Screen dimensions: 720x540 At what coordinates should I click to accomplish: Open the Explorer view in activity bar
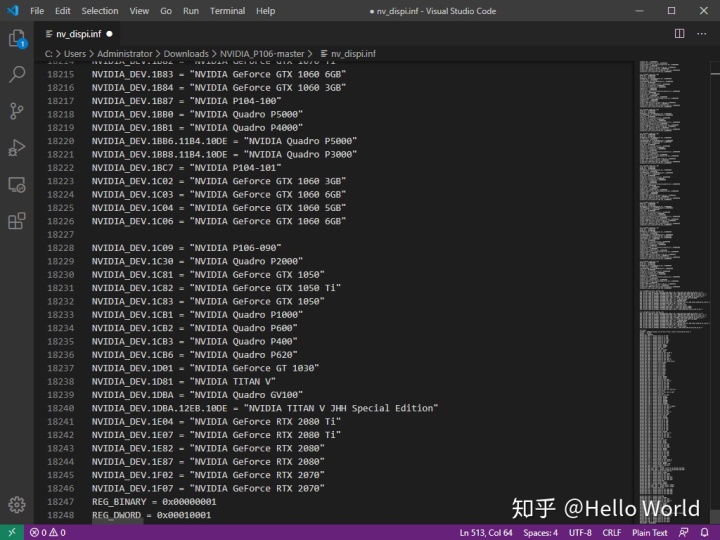[x=17, y=38]
